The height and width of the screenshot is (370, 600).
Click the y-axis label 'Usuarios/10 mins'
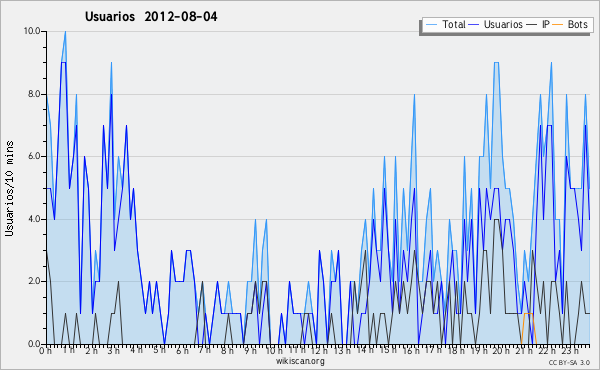(x=9, y=188)
